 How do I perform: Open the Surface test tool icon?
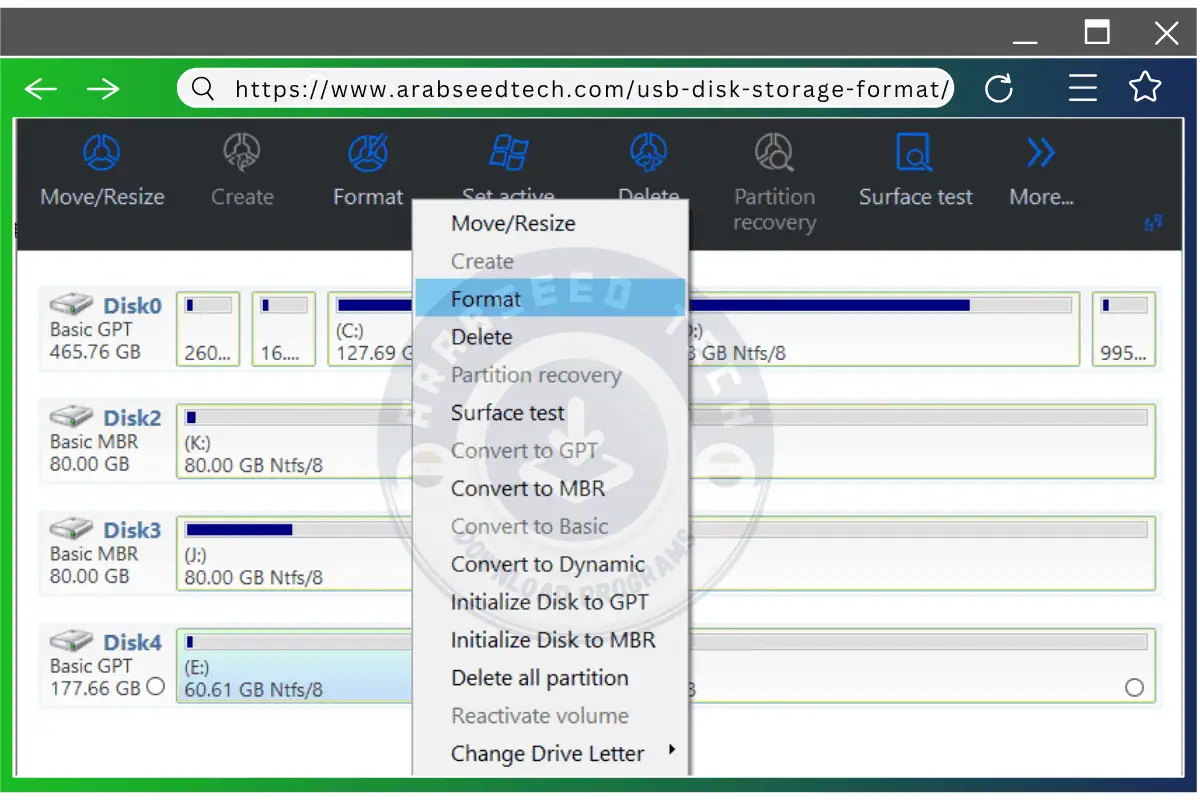(915, 154)
